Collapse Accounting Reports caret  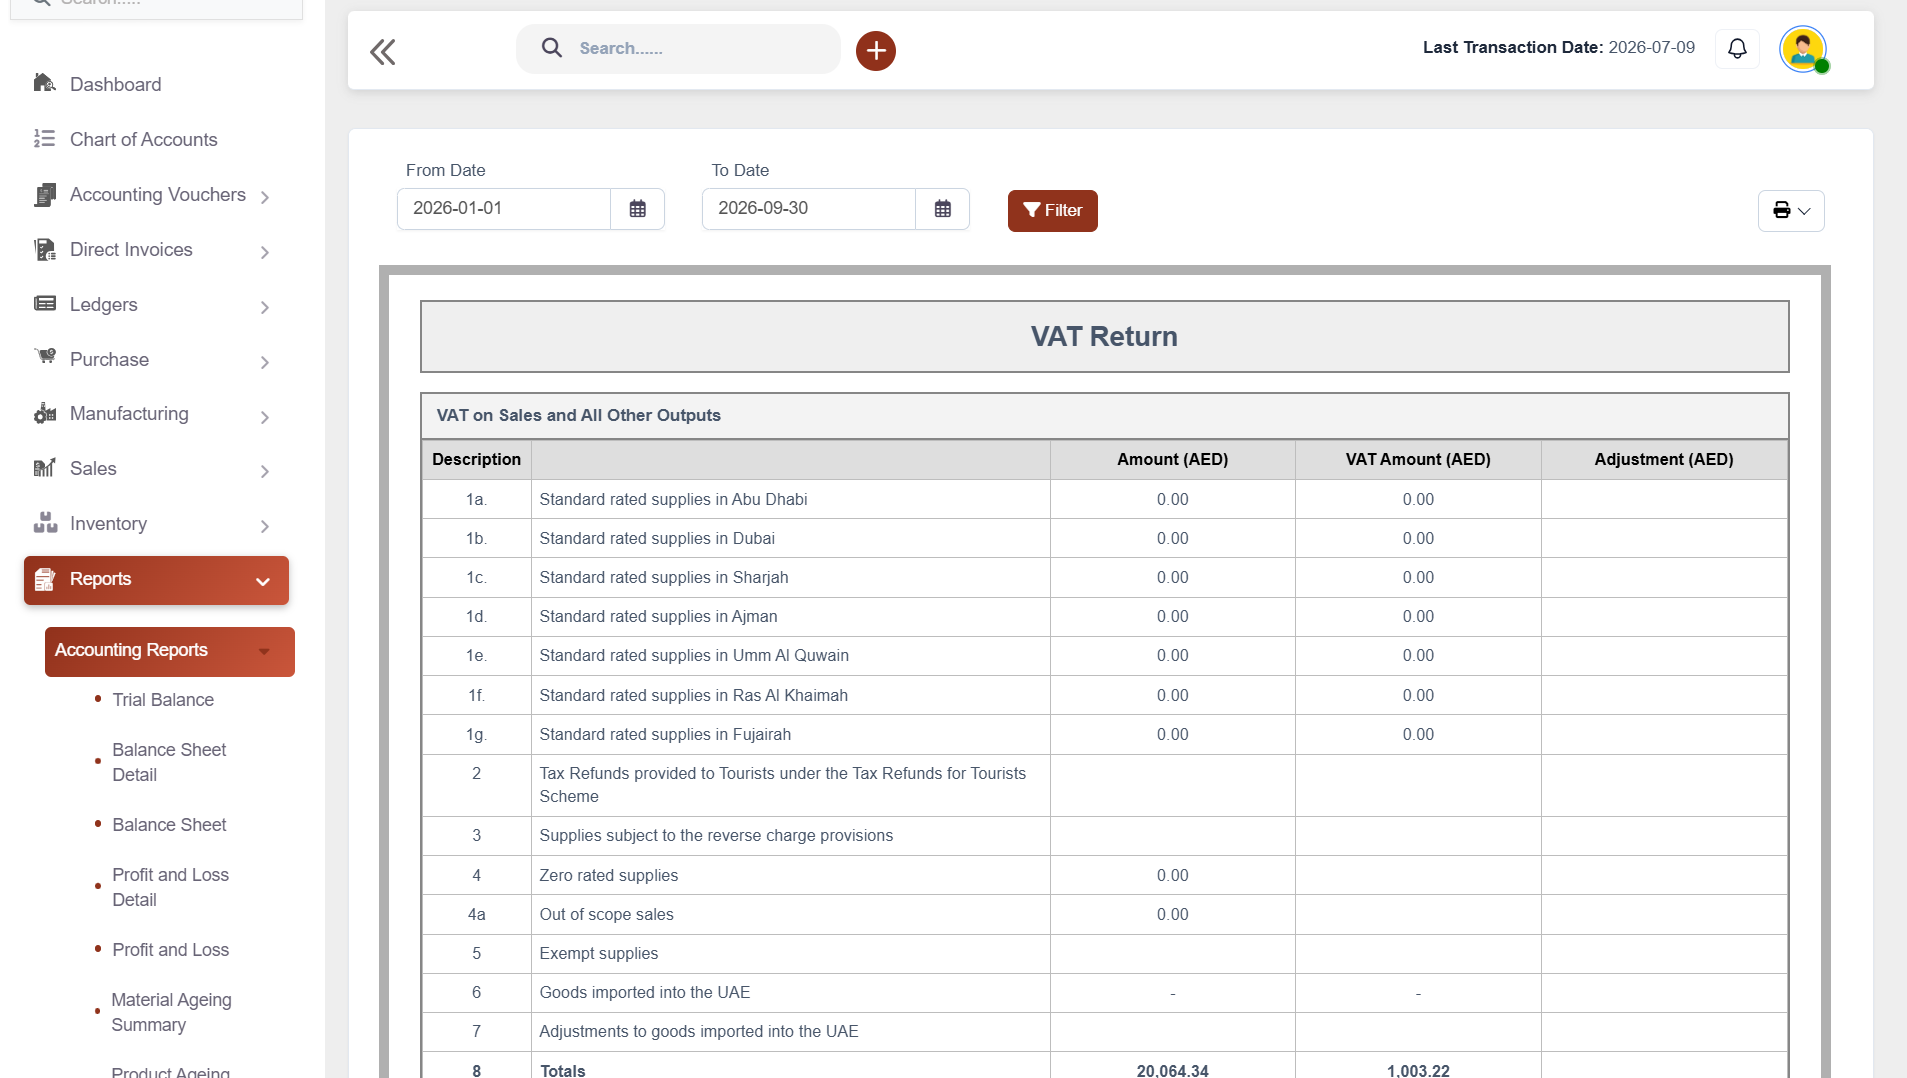tap(264, 652)
